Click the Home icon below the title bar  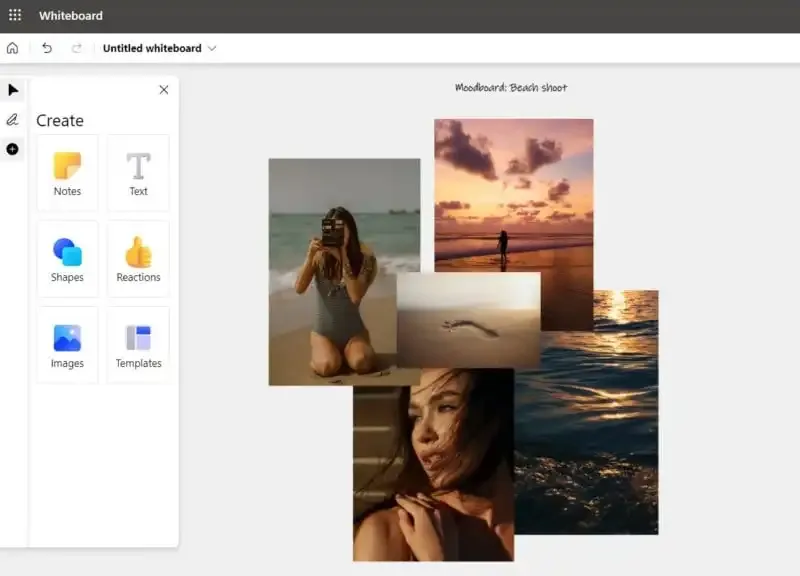(x=11, y=47)
